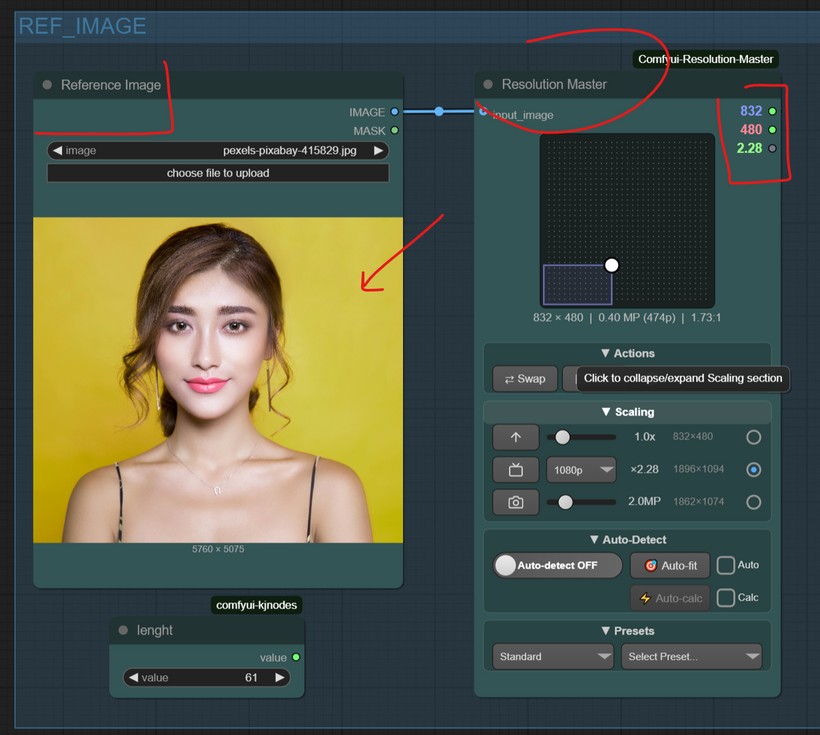
Task: Click the TV resolution scale button
Action: click(x=515, y=469)
